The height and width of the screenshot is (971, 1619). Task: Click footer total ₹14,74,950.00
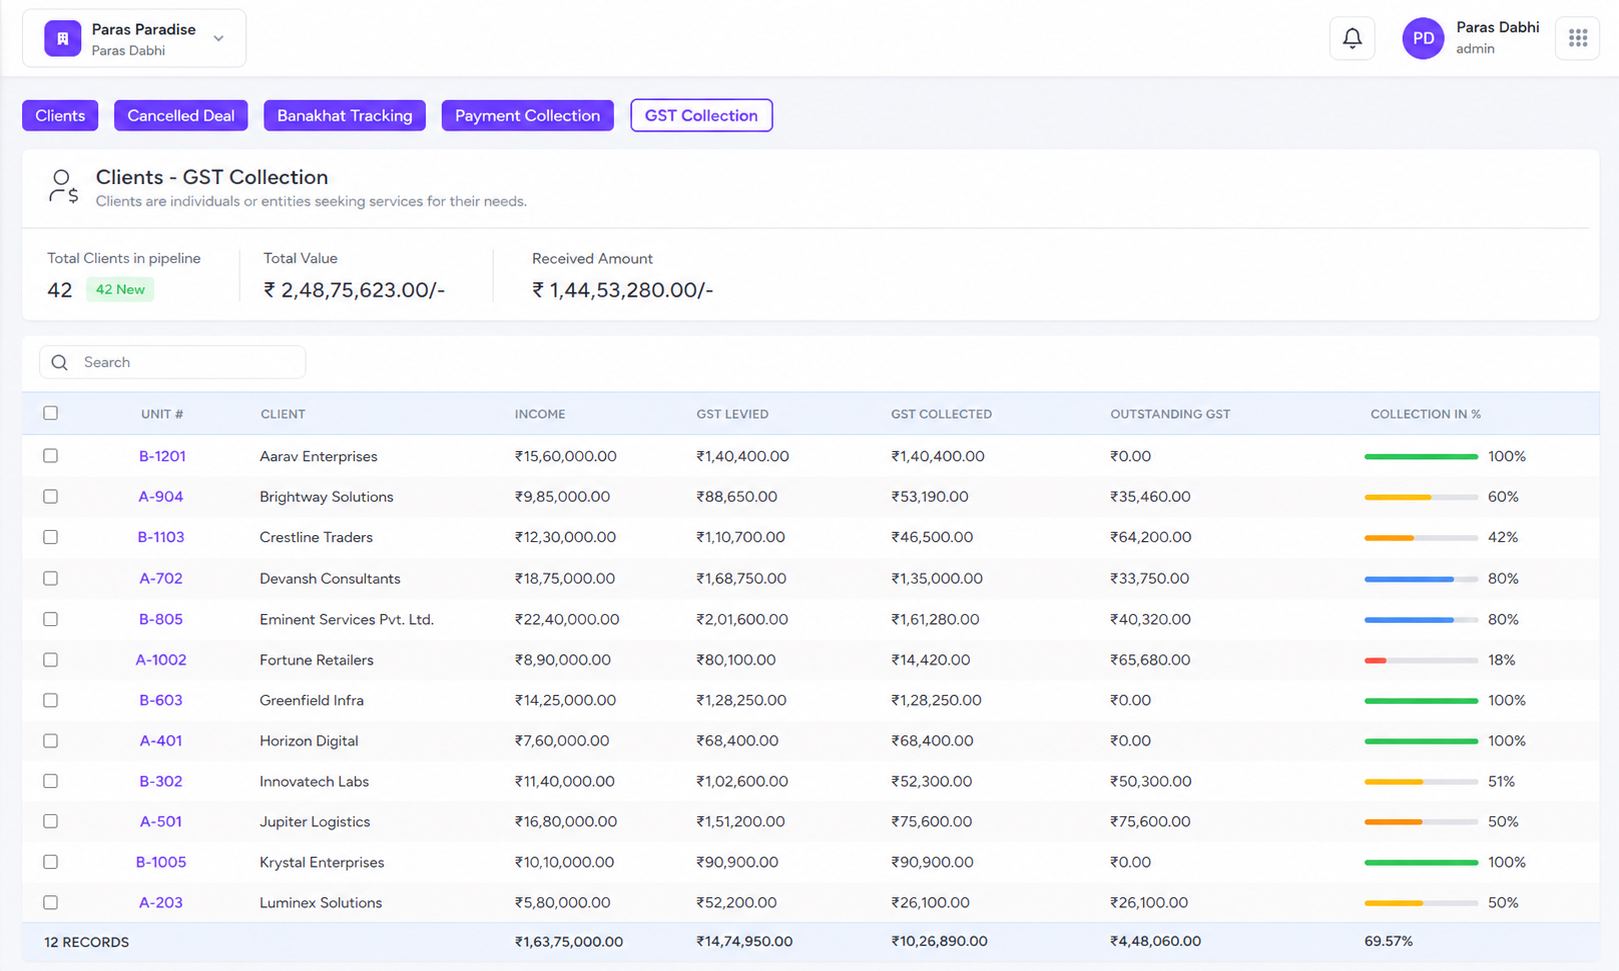[744, 941]
